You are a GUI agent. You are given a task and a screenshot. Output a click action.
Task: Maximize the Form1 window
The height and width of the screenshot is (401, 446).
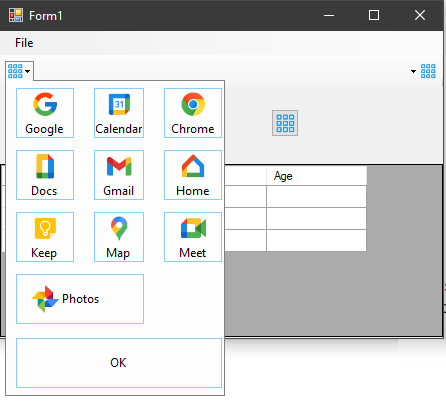point(374,15)
